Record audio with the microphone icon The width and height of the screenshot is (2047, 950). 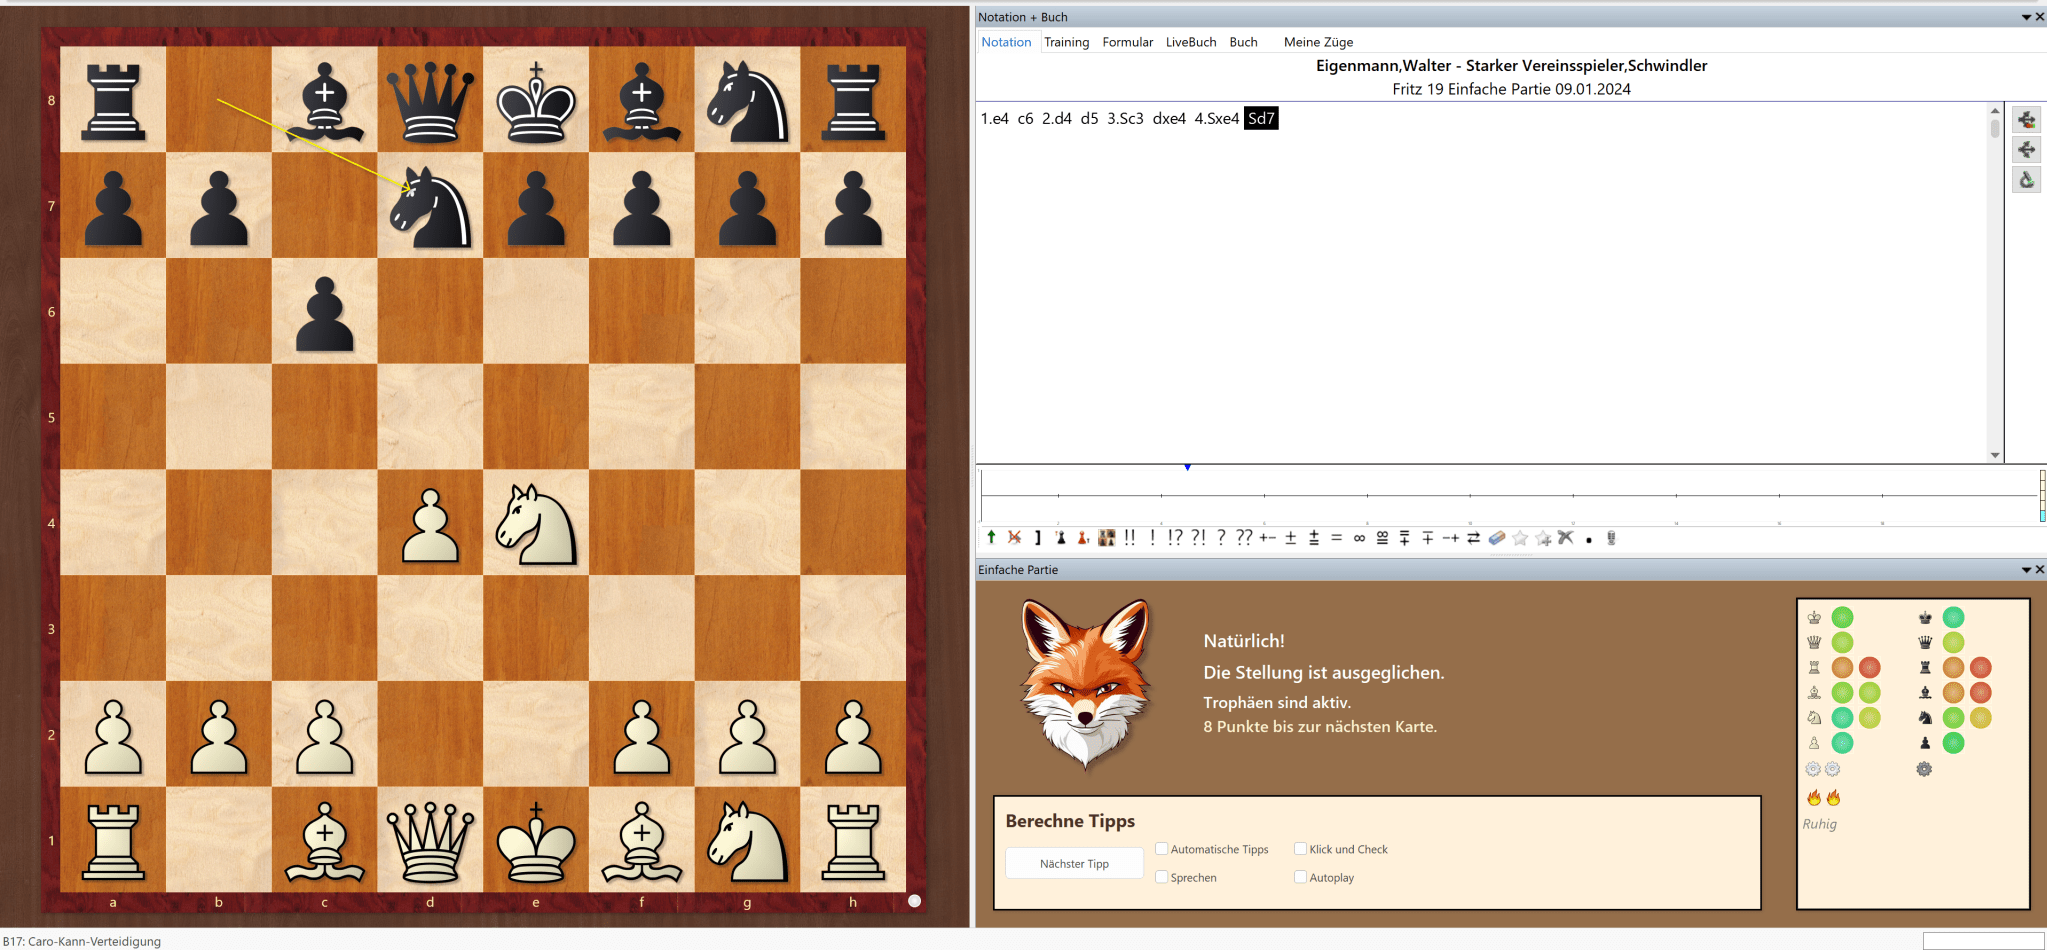click(1610, 537)
